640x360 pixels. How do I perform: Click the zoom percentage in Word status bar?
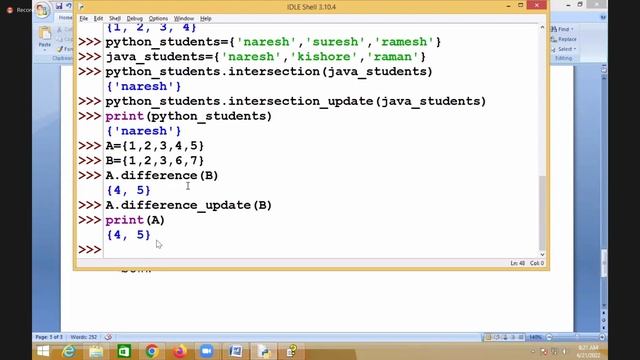point(535,337)
